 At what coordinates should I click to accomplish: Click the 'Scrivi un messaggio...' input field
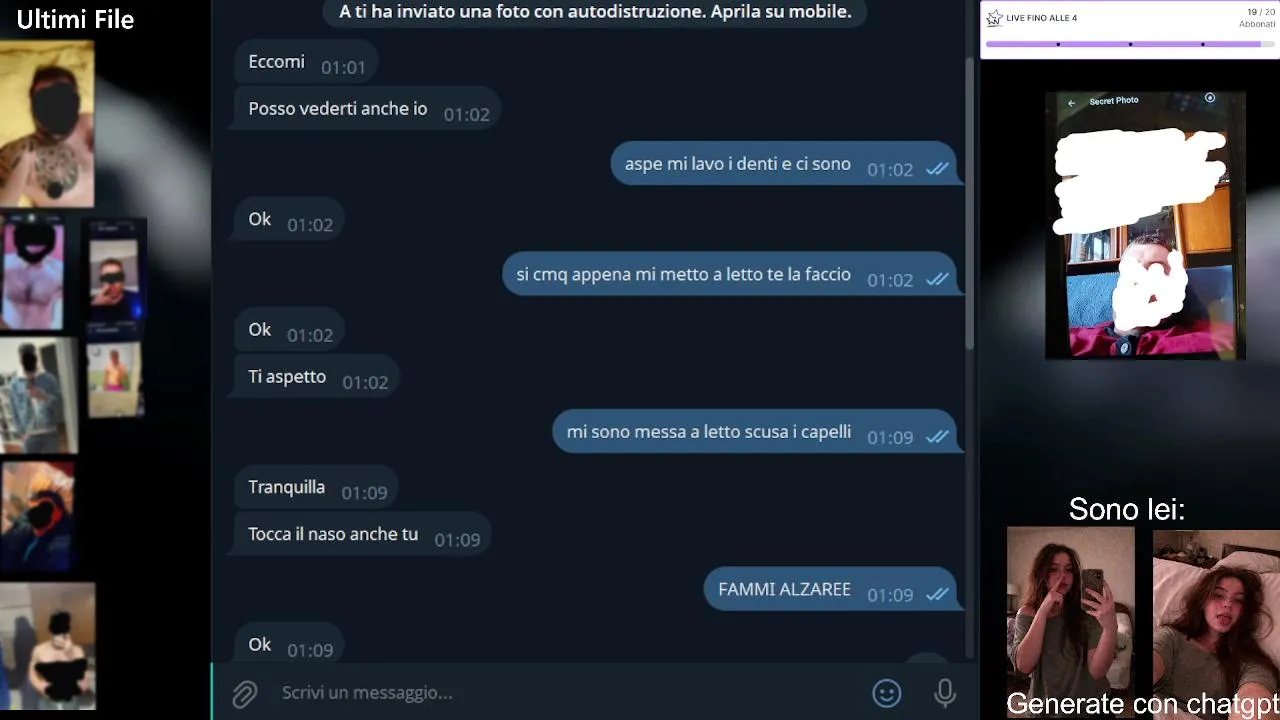pos(570,692)
